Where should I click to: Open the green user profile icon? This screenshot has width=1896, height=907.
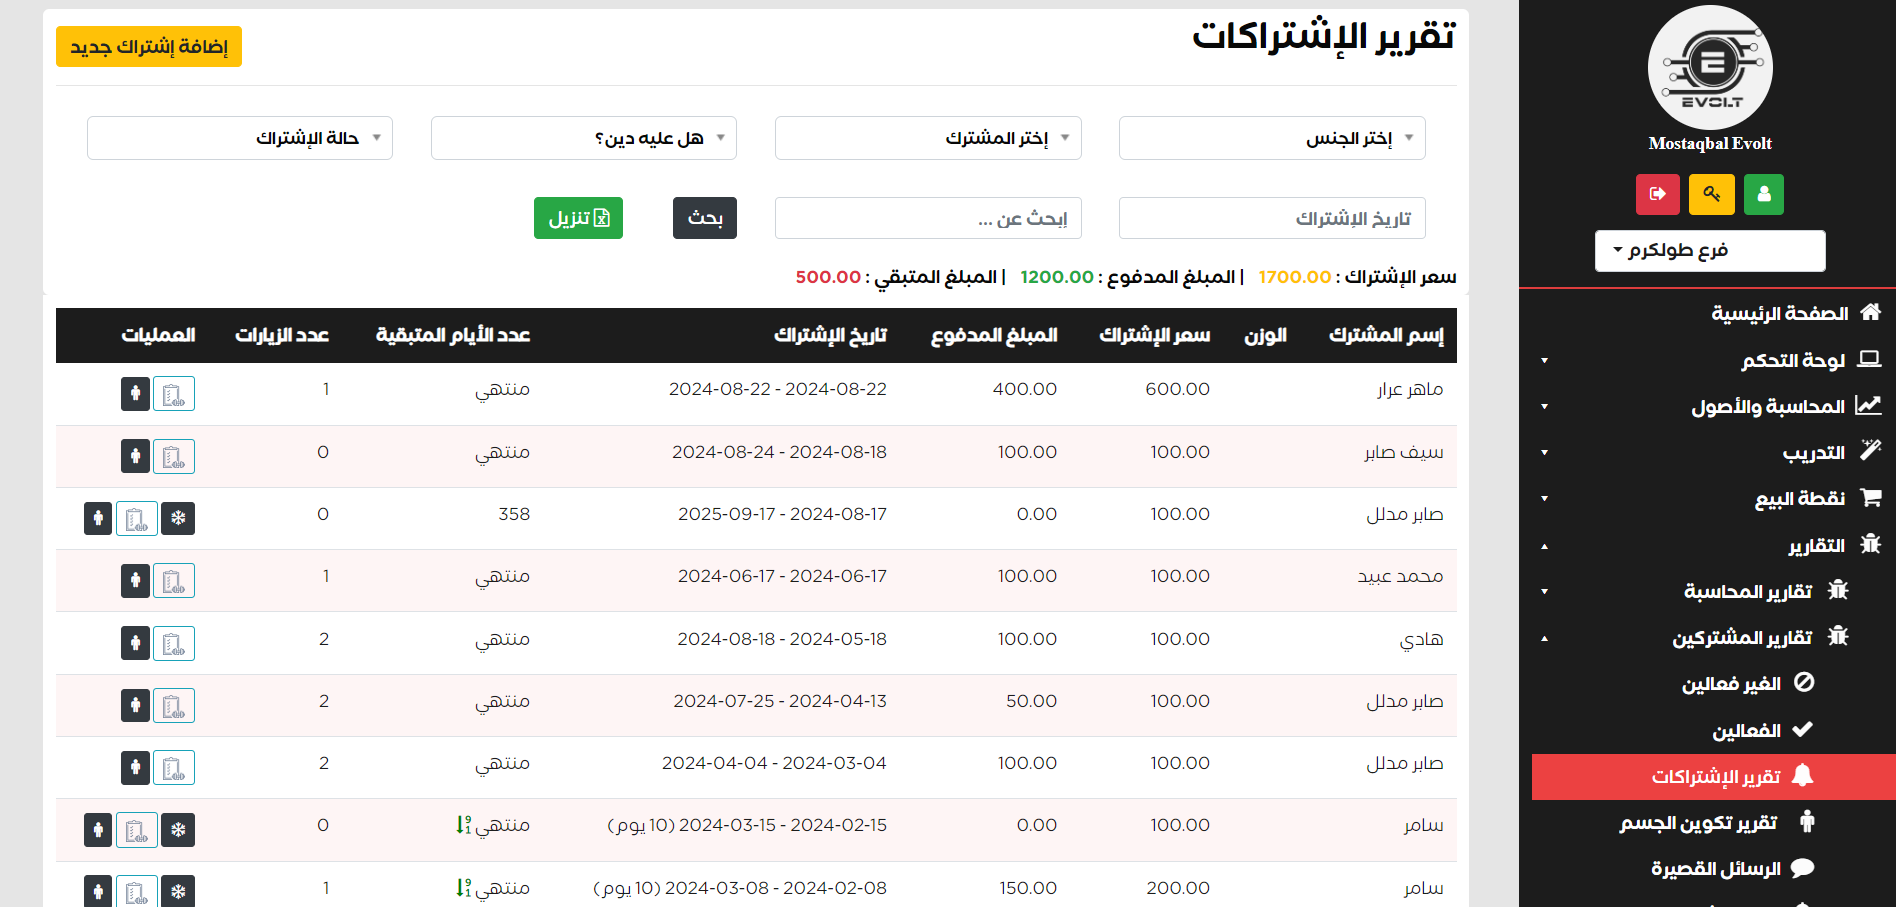coord(1763,194)
